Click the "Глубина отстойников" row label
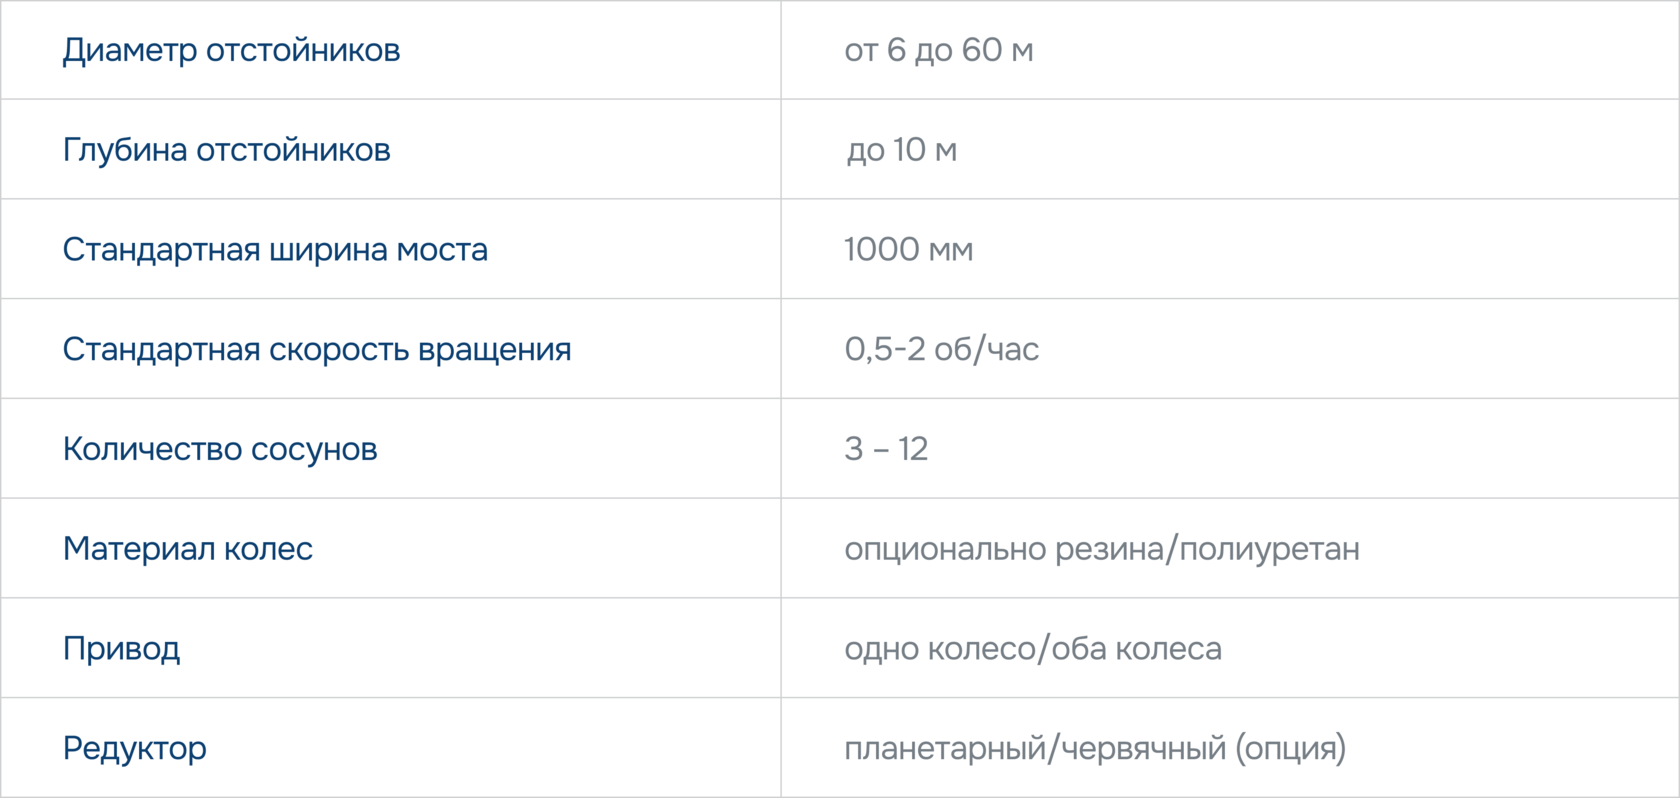 226,150
